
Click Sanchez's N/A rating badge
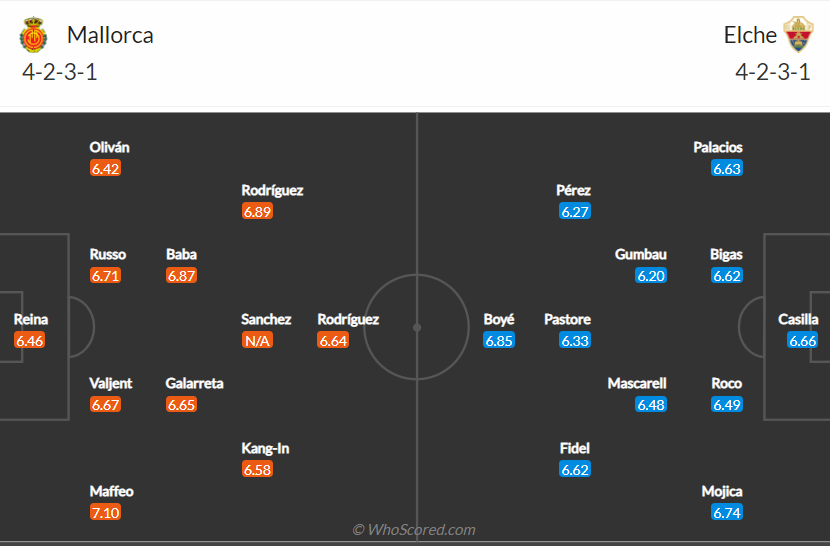pos(257,340)
